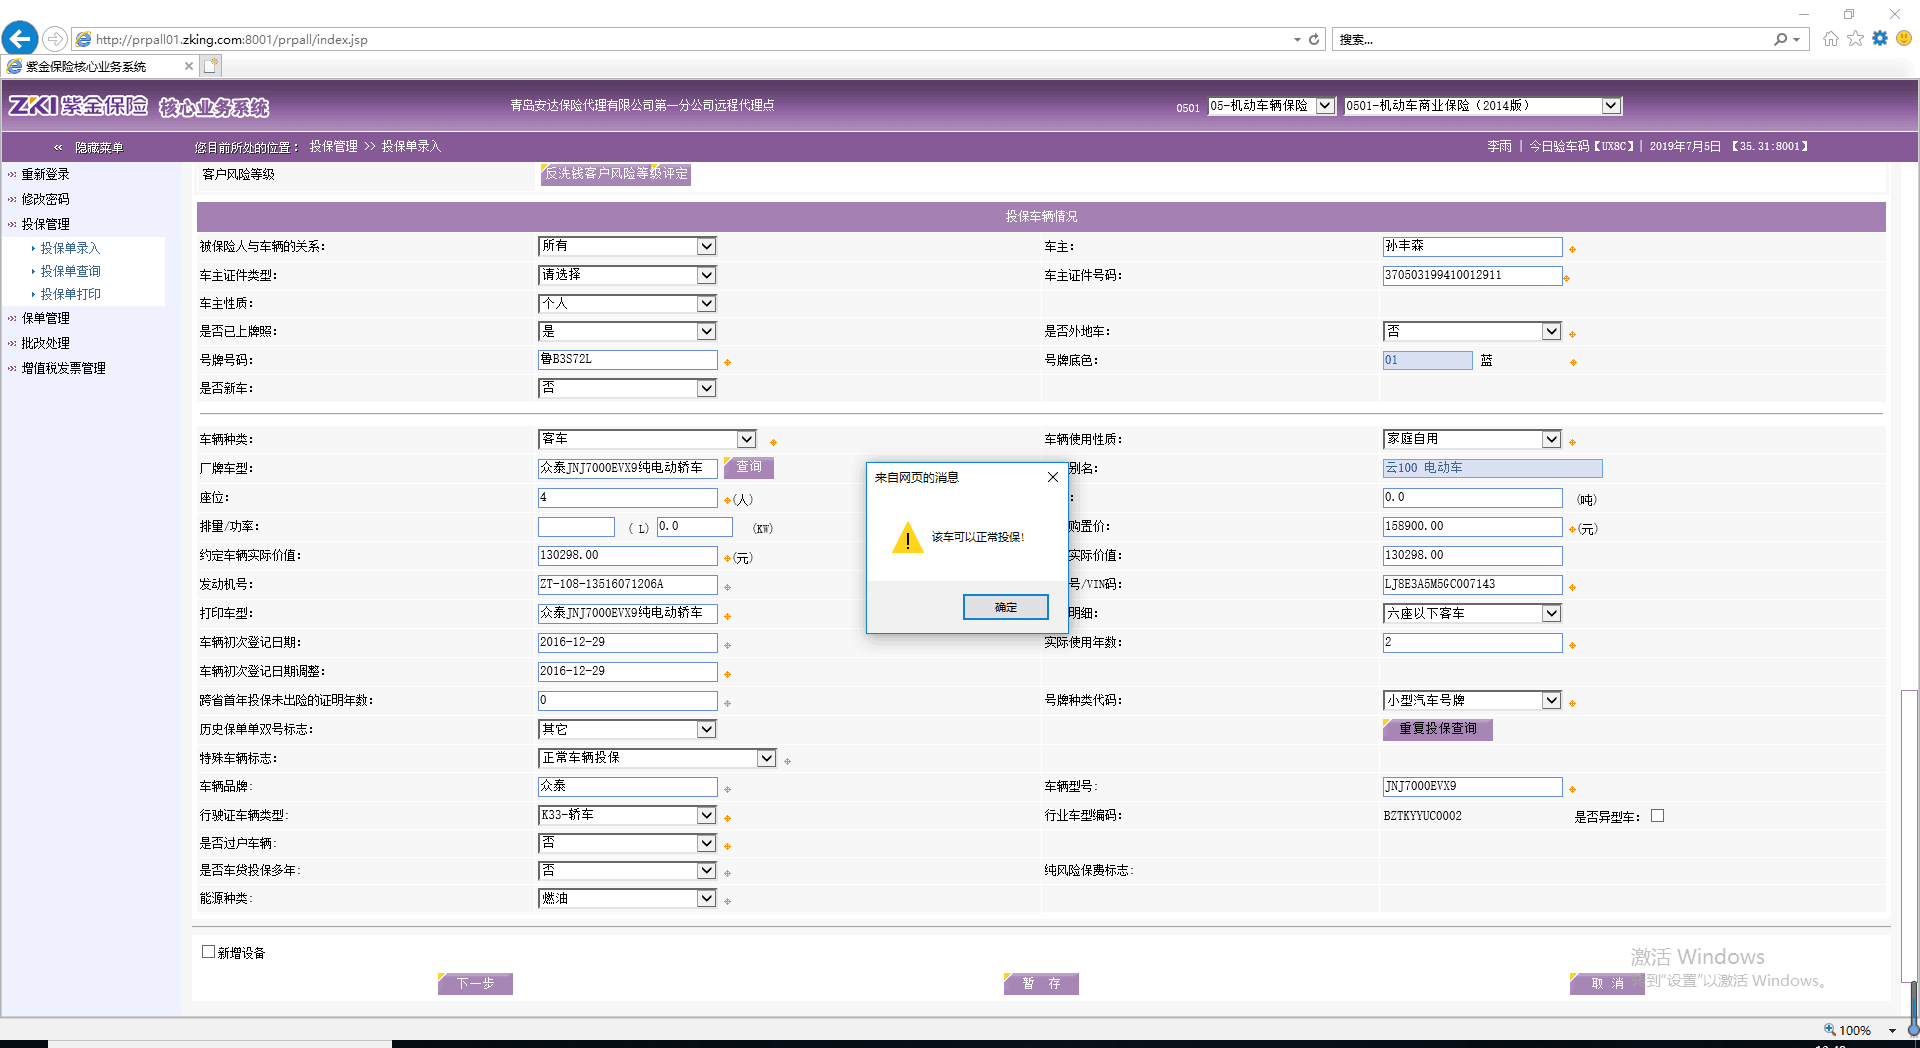Open the 是否外地车 dropdown
The width and height of the screenshot is (1920, 1048).
click(1472, 331)
